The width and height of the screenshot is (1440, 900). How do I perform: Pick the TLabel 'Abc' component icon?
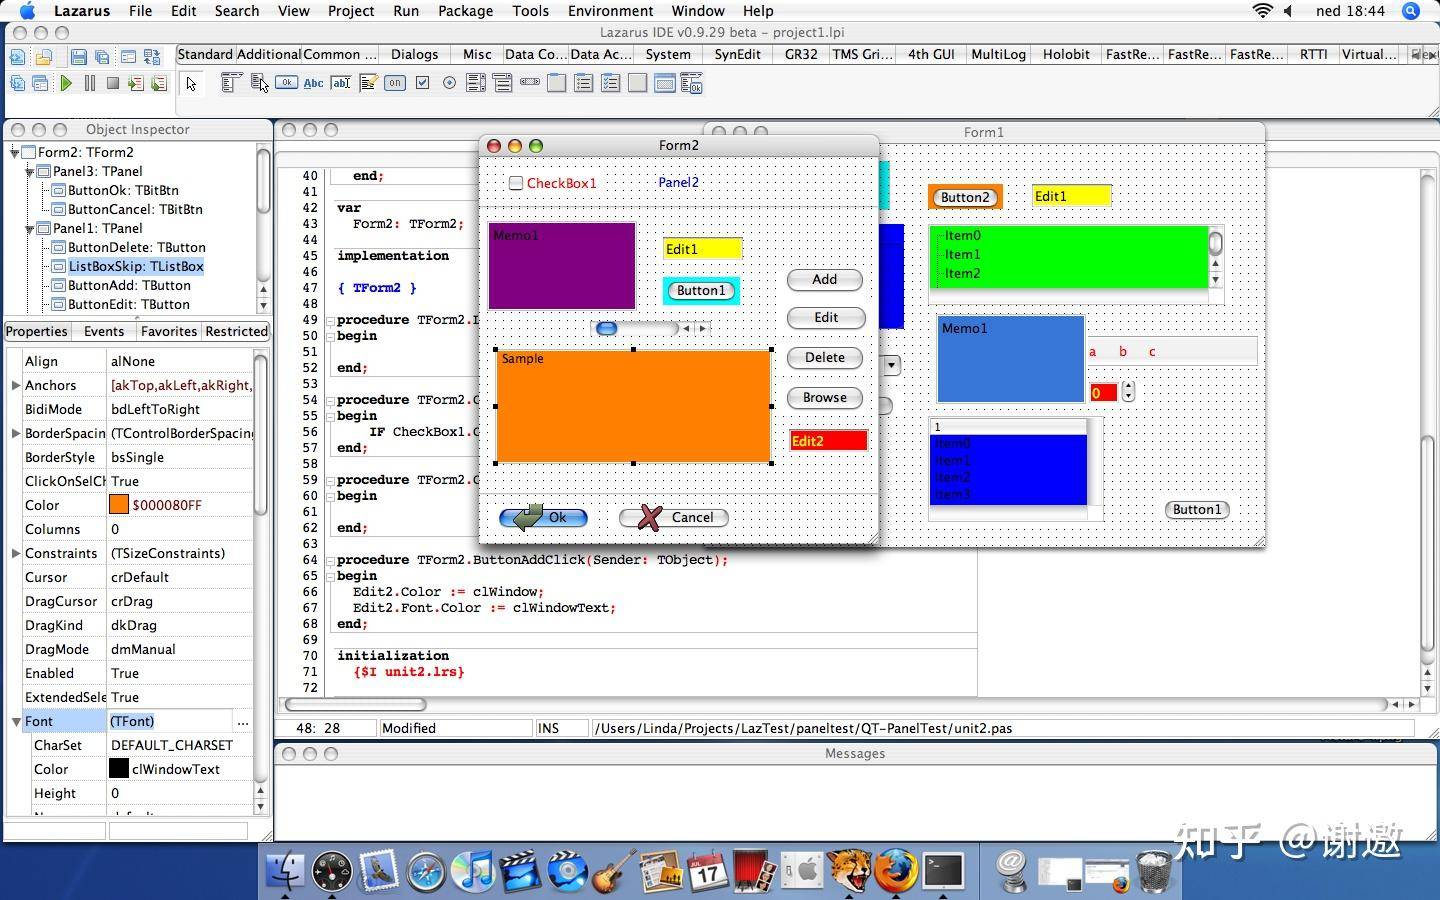pos(314,83)
